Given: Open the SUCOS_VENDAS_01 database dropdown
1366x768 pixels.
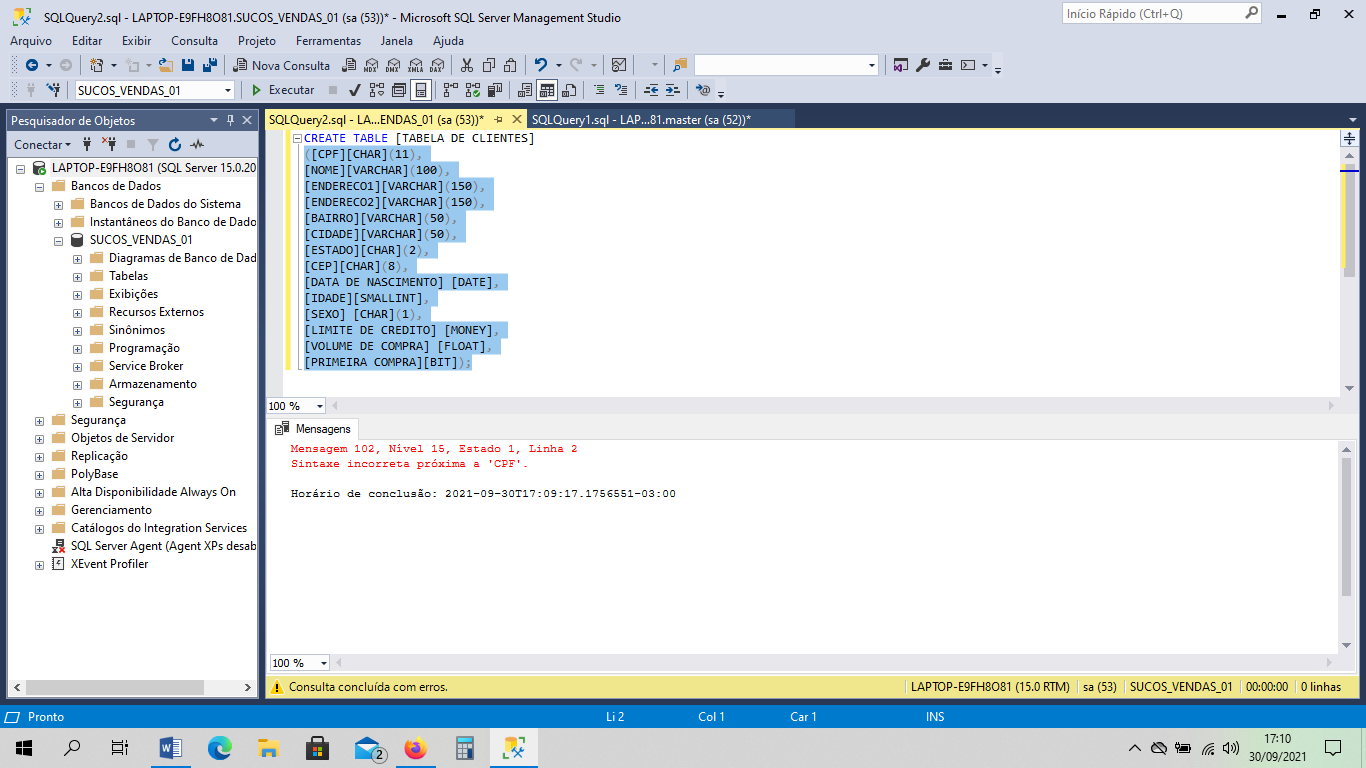Looking at the screenshot, I should (x=228, y=90).
